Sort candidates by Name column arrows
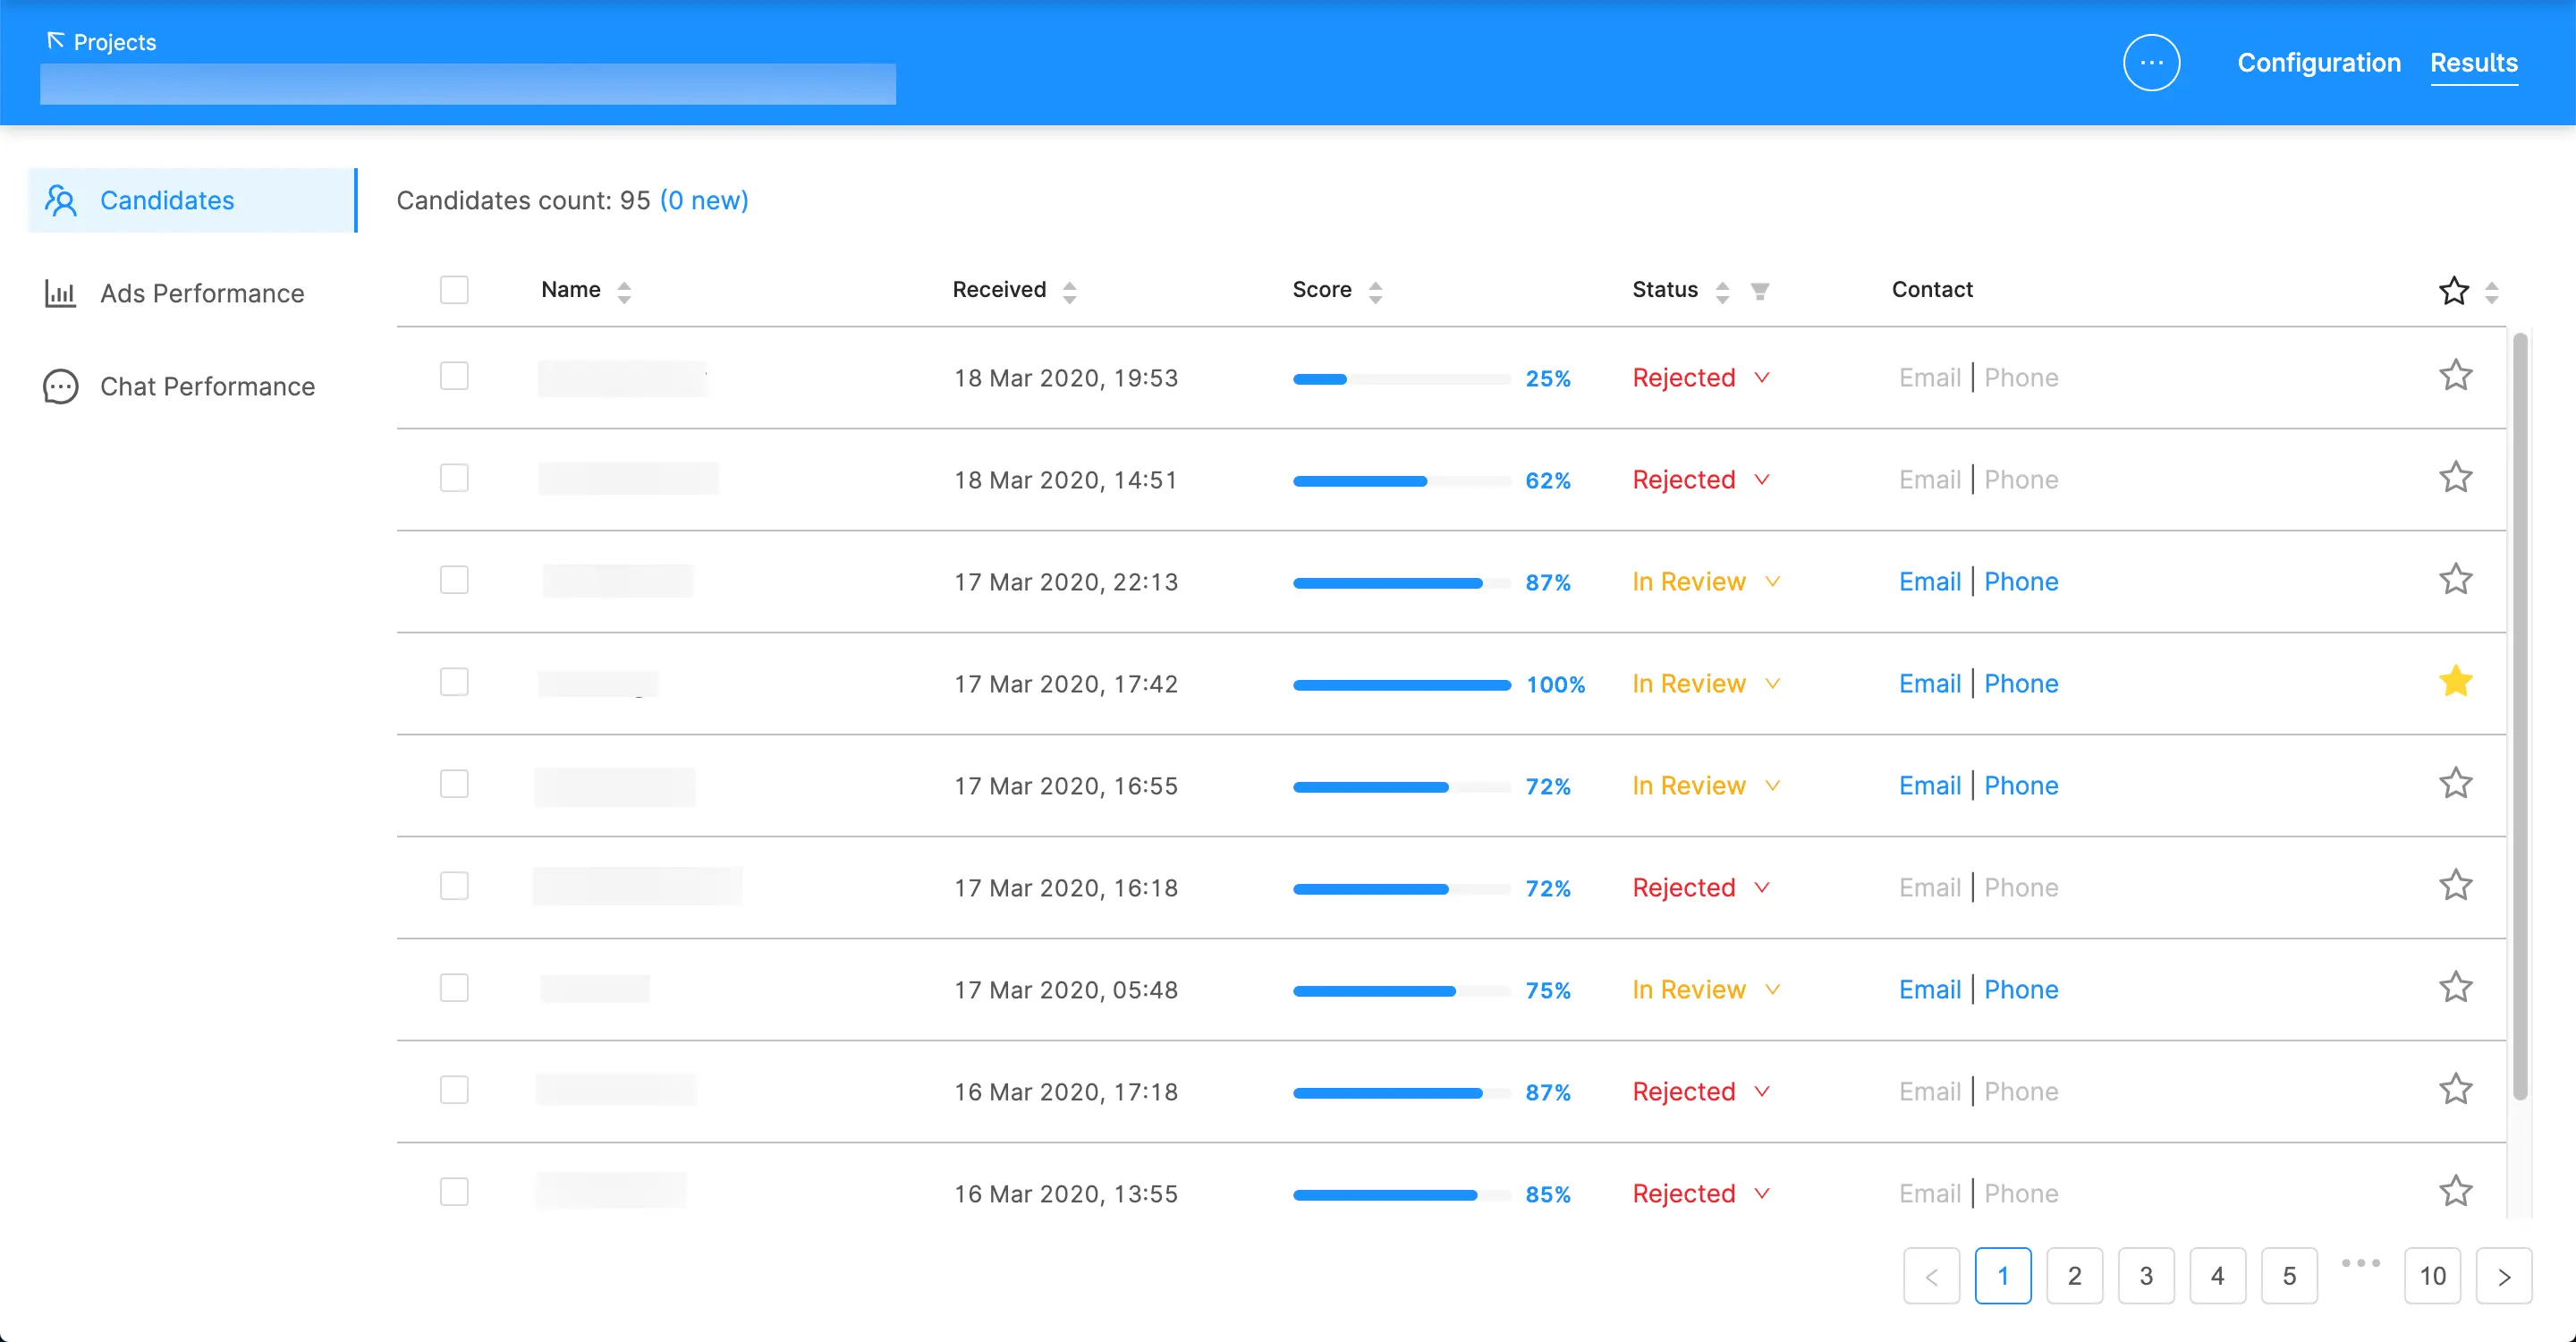Screen dimensions: 2576x1342 (x=624, y=291)
